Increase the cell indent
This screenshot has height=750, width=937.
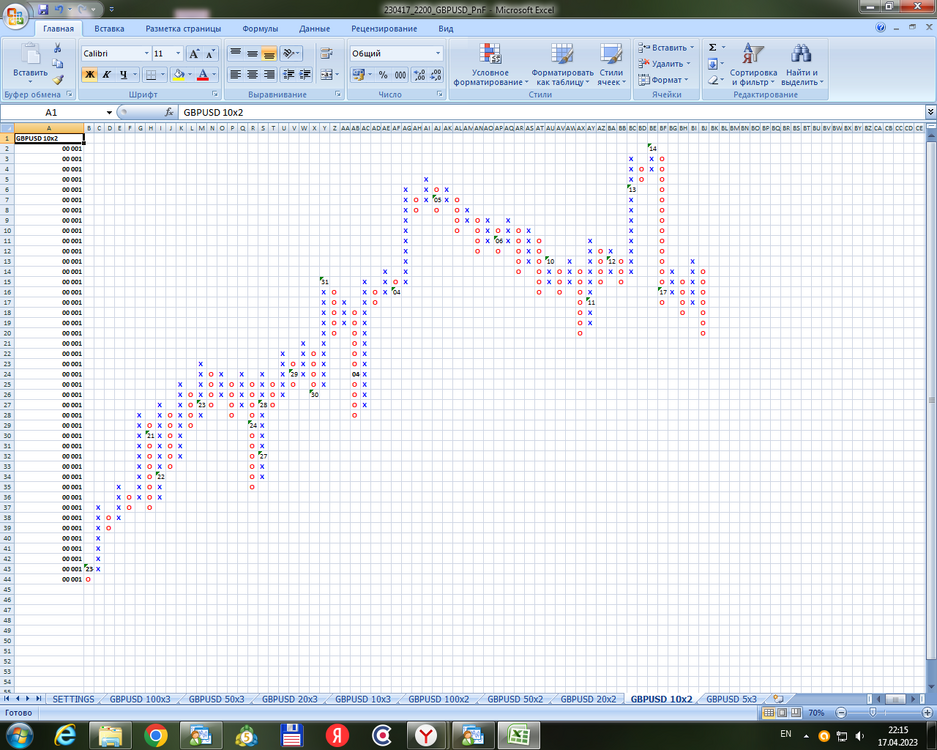[305, 74]
